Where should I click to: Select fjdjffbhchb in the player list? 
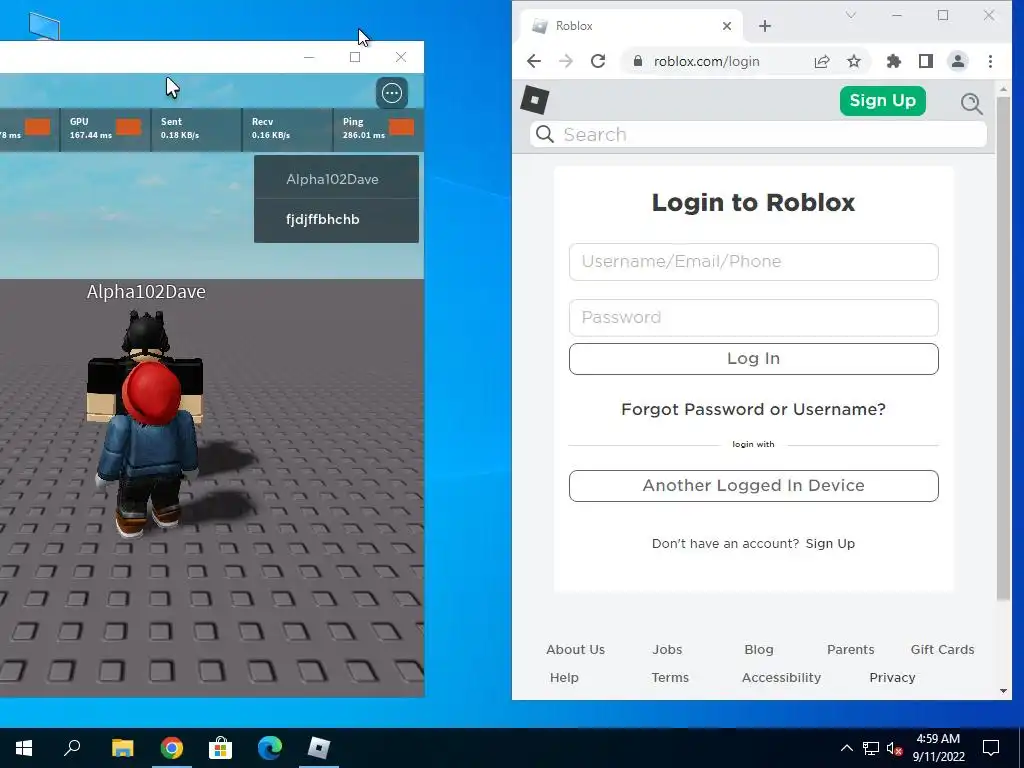tap(336, 219)
